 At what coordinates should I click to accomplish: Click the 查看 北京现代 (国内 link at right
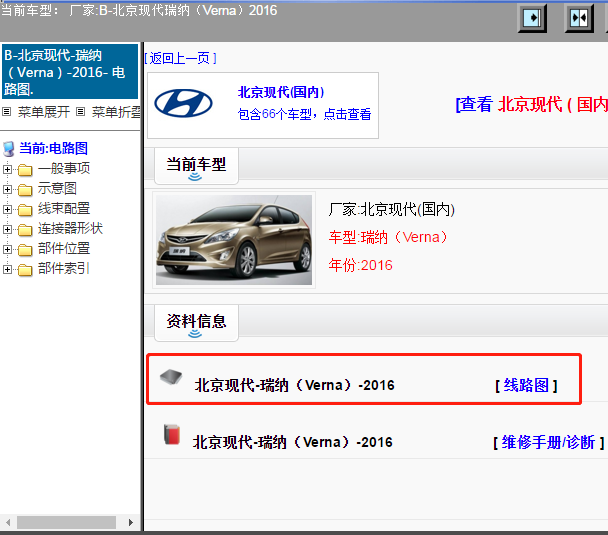point(532,105)
